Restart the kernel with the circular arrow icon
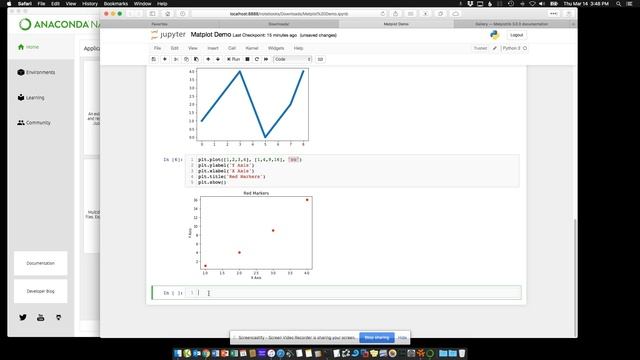The width and height of the screenshot is (640, 360). click(x=257, y=59)
